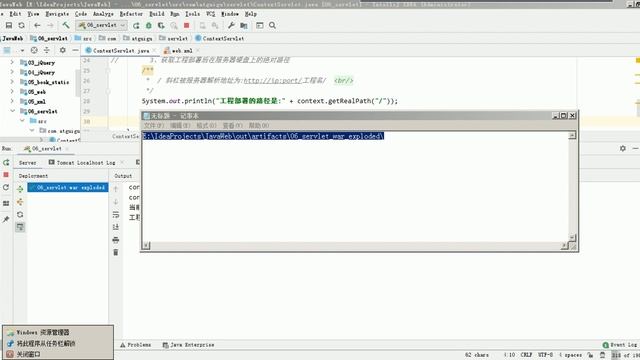
Task: Expand the 04_jQuery module node
Action: [12, 72]
